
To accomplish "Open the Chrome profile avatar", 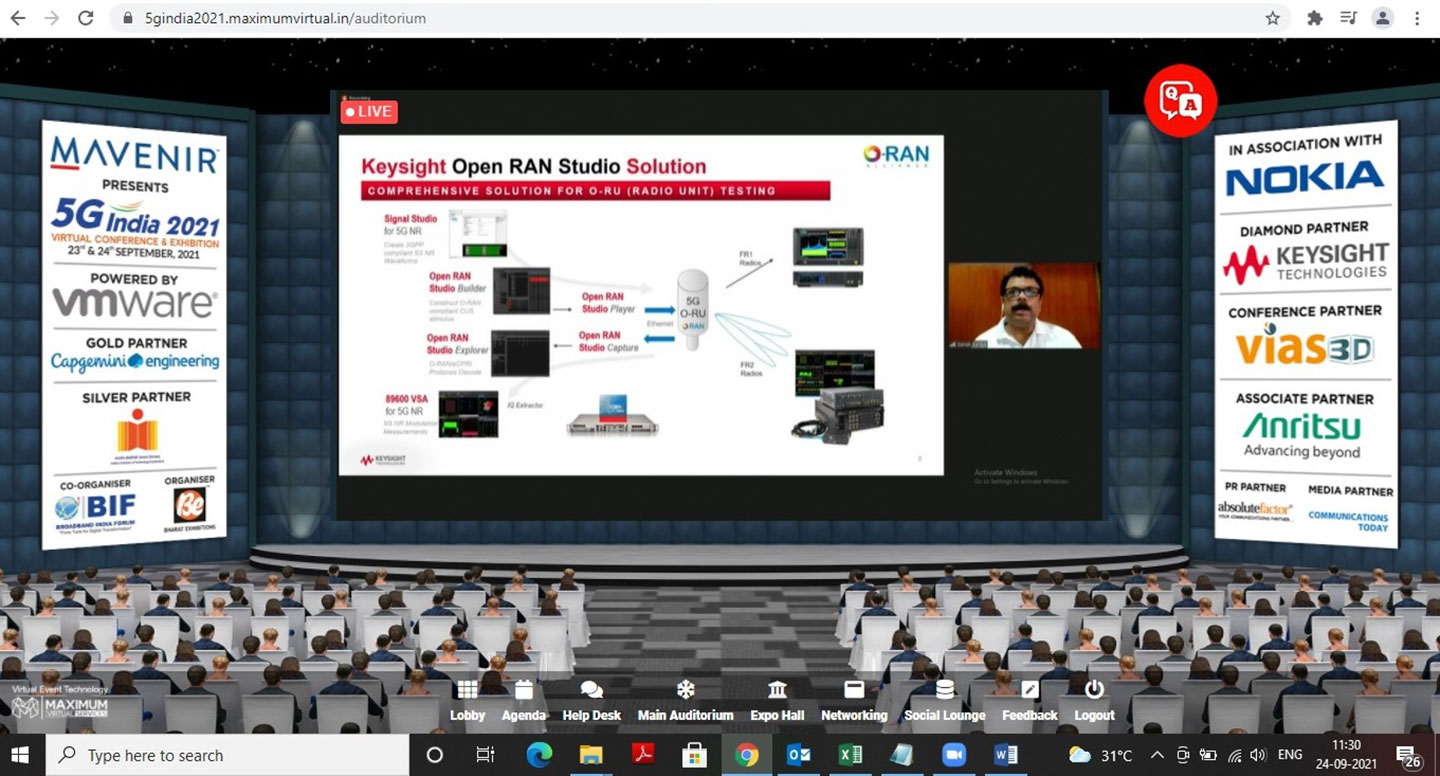I will [x=1383, y=18].
